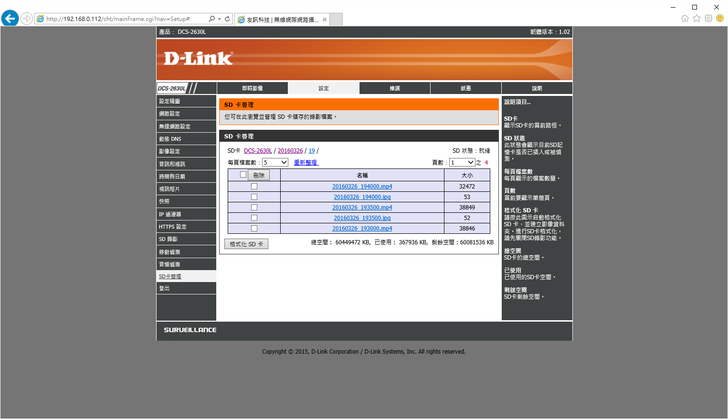Viewport: 728px width, 419px height.
Task: Click the refresh icon in address bar
Action: [229, 18]
